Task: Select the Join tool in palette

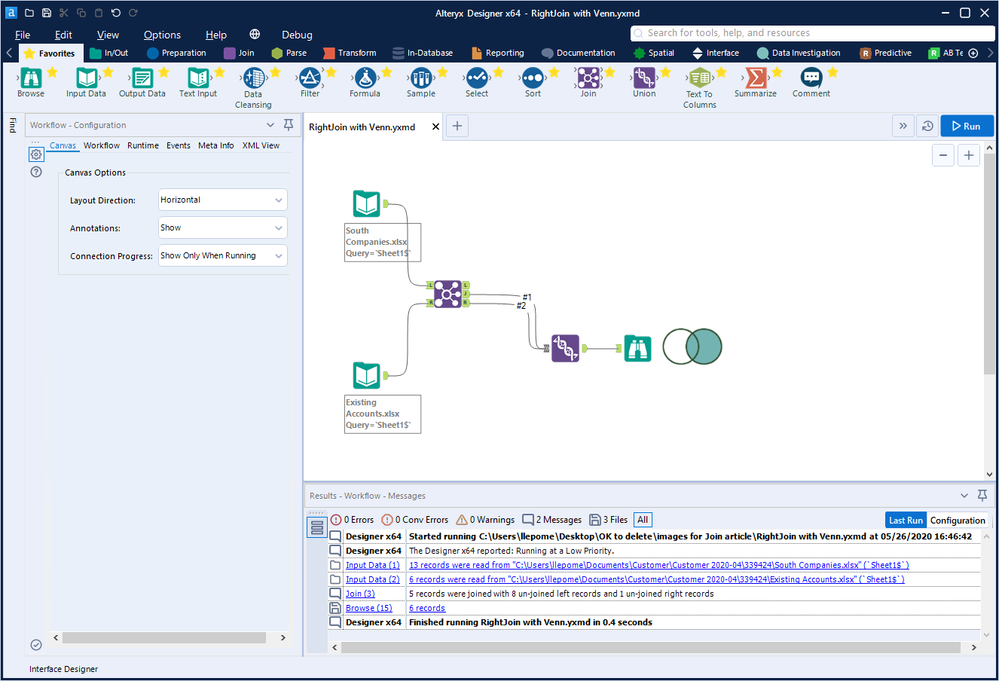Action: coord(588,78)
